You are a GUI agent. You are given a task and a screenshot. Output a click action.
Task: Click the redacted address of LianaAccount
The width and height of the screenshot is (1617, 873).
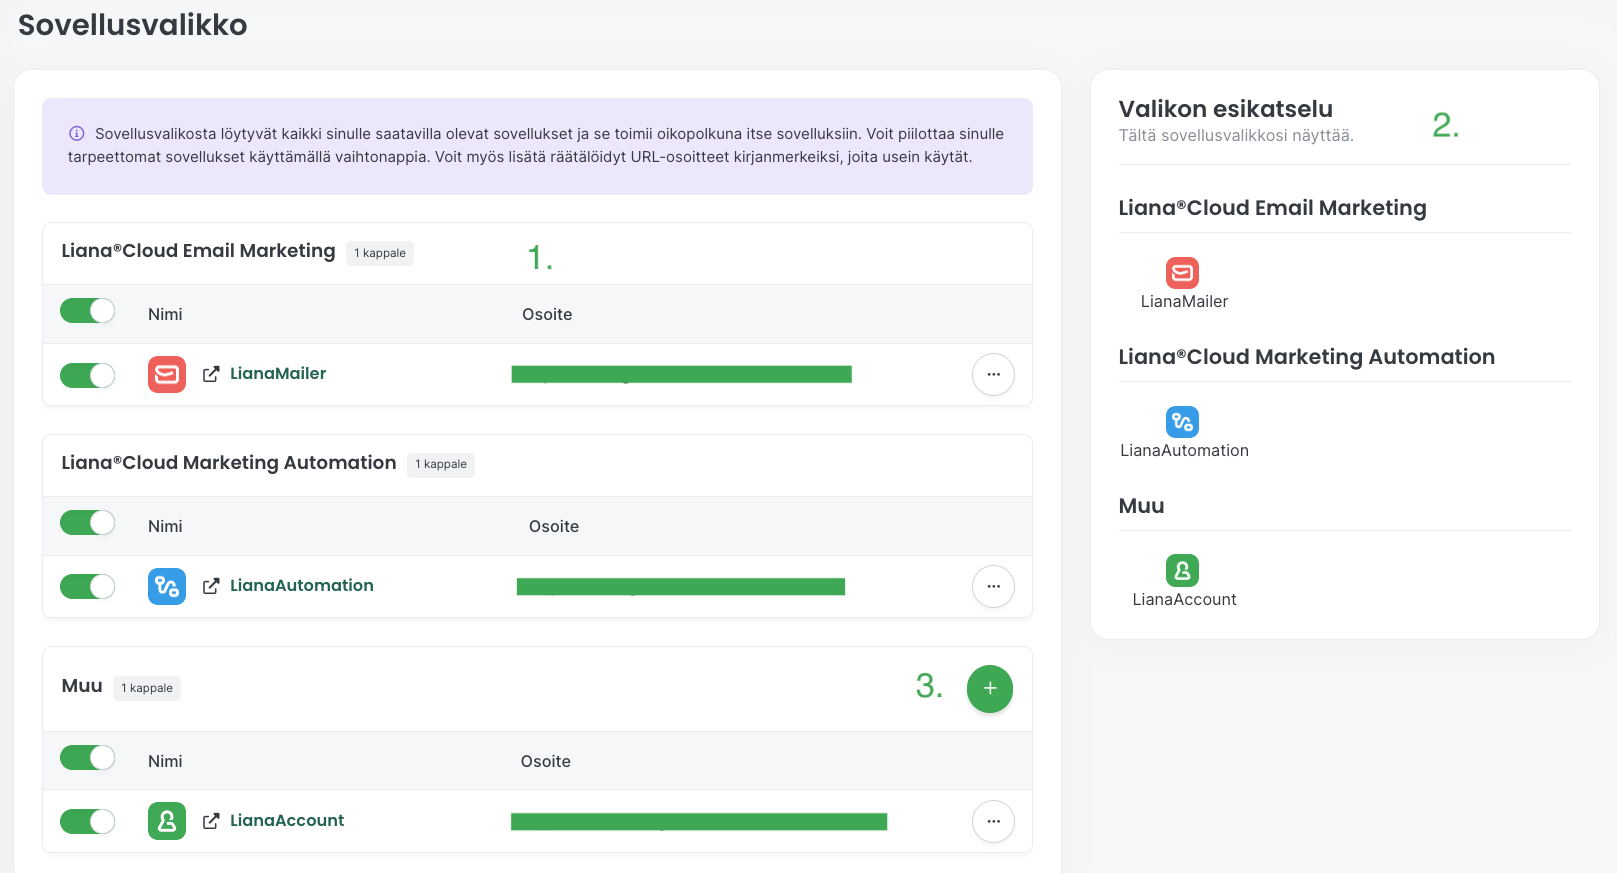click(x=699, y=821)
